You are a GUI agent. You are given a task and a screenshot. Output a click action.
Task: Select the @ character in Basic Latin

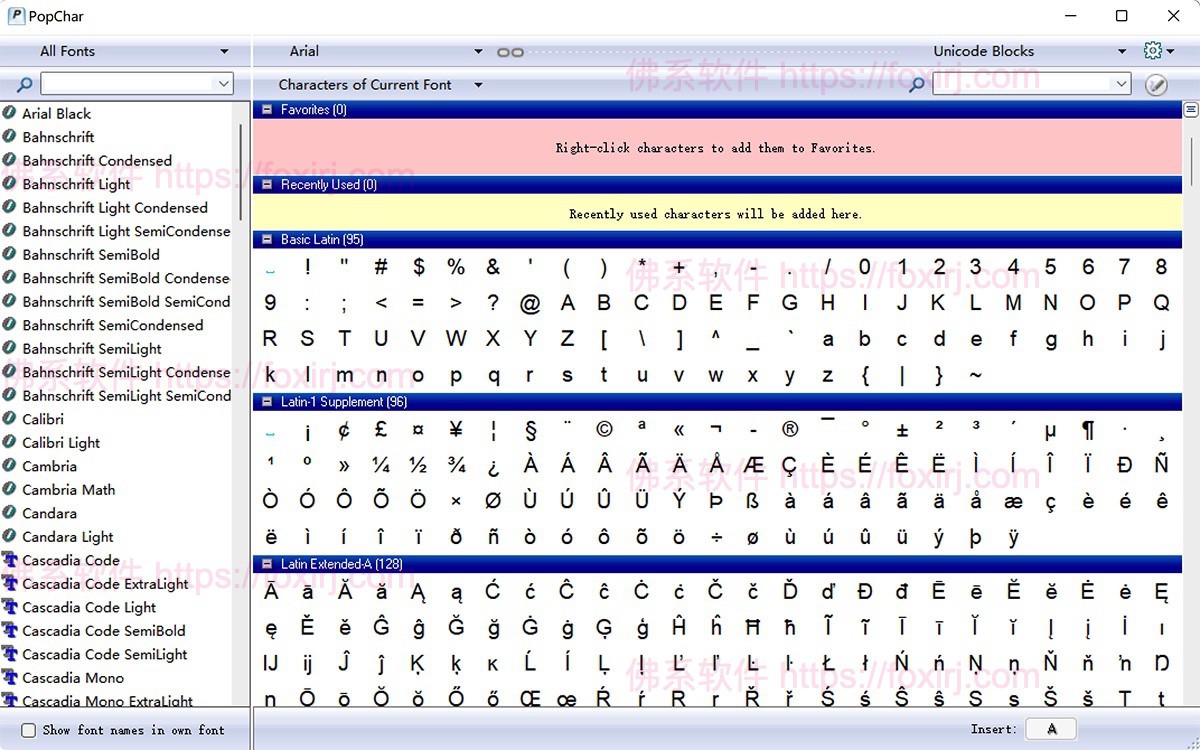click(530, 302)
